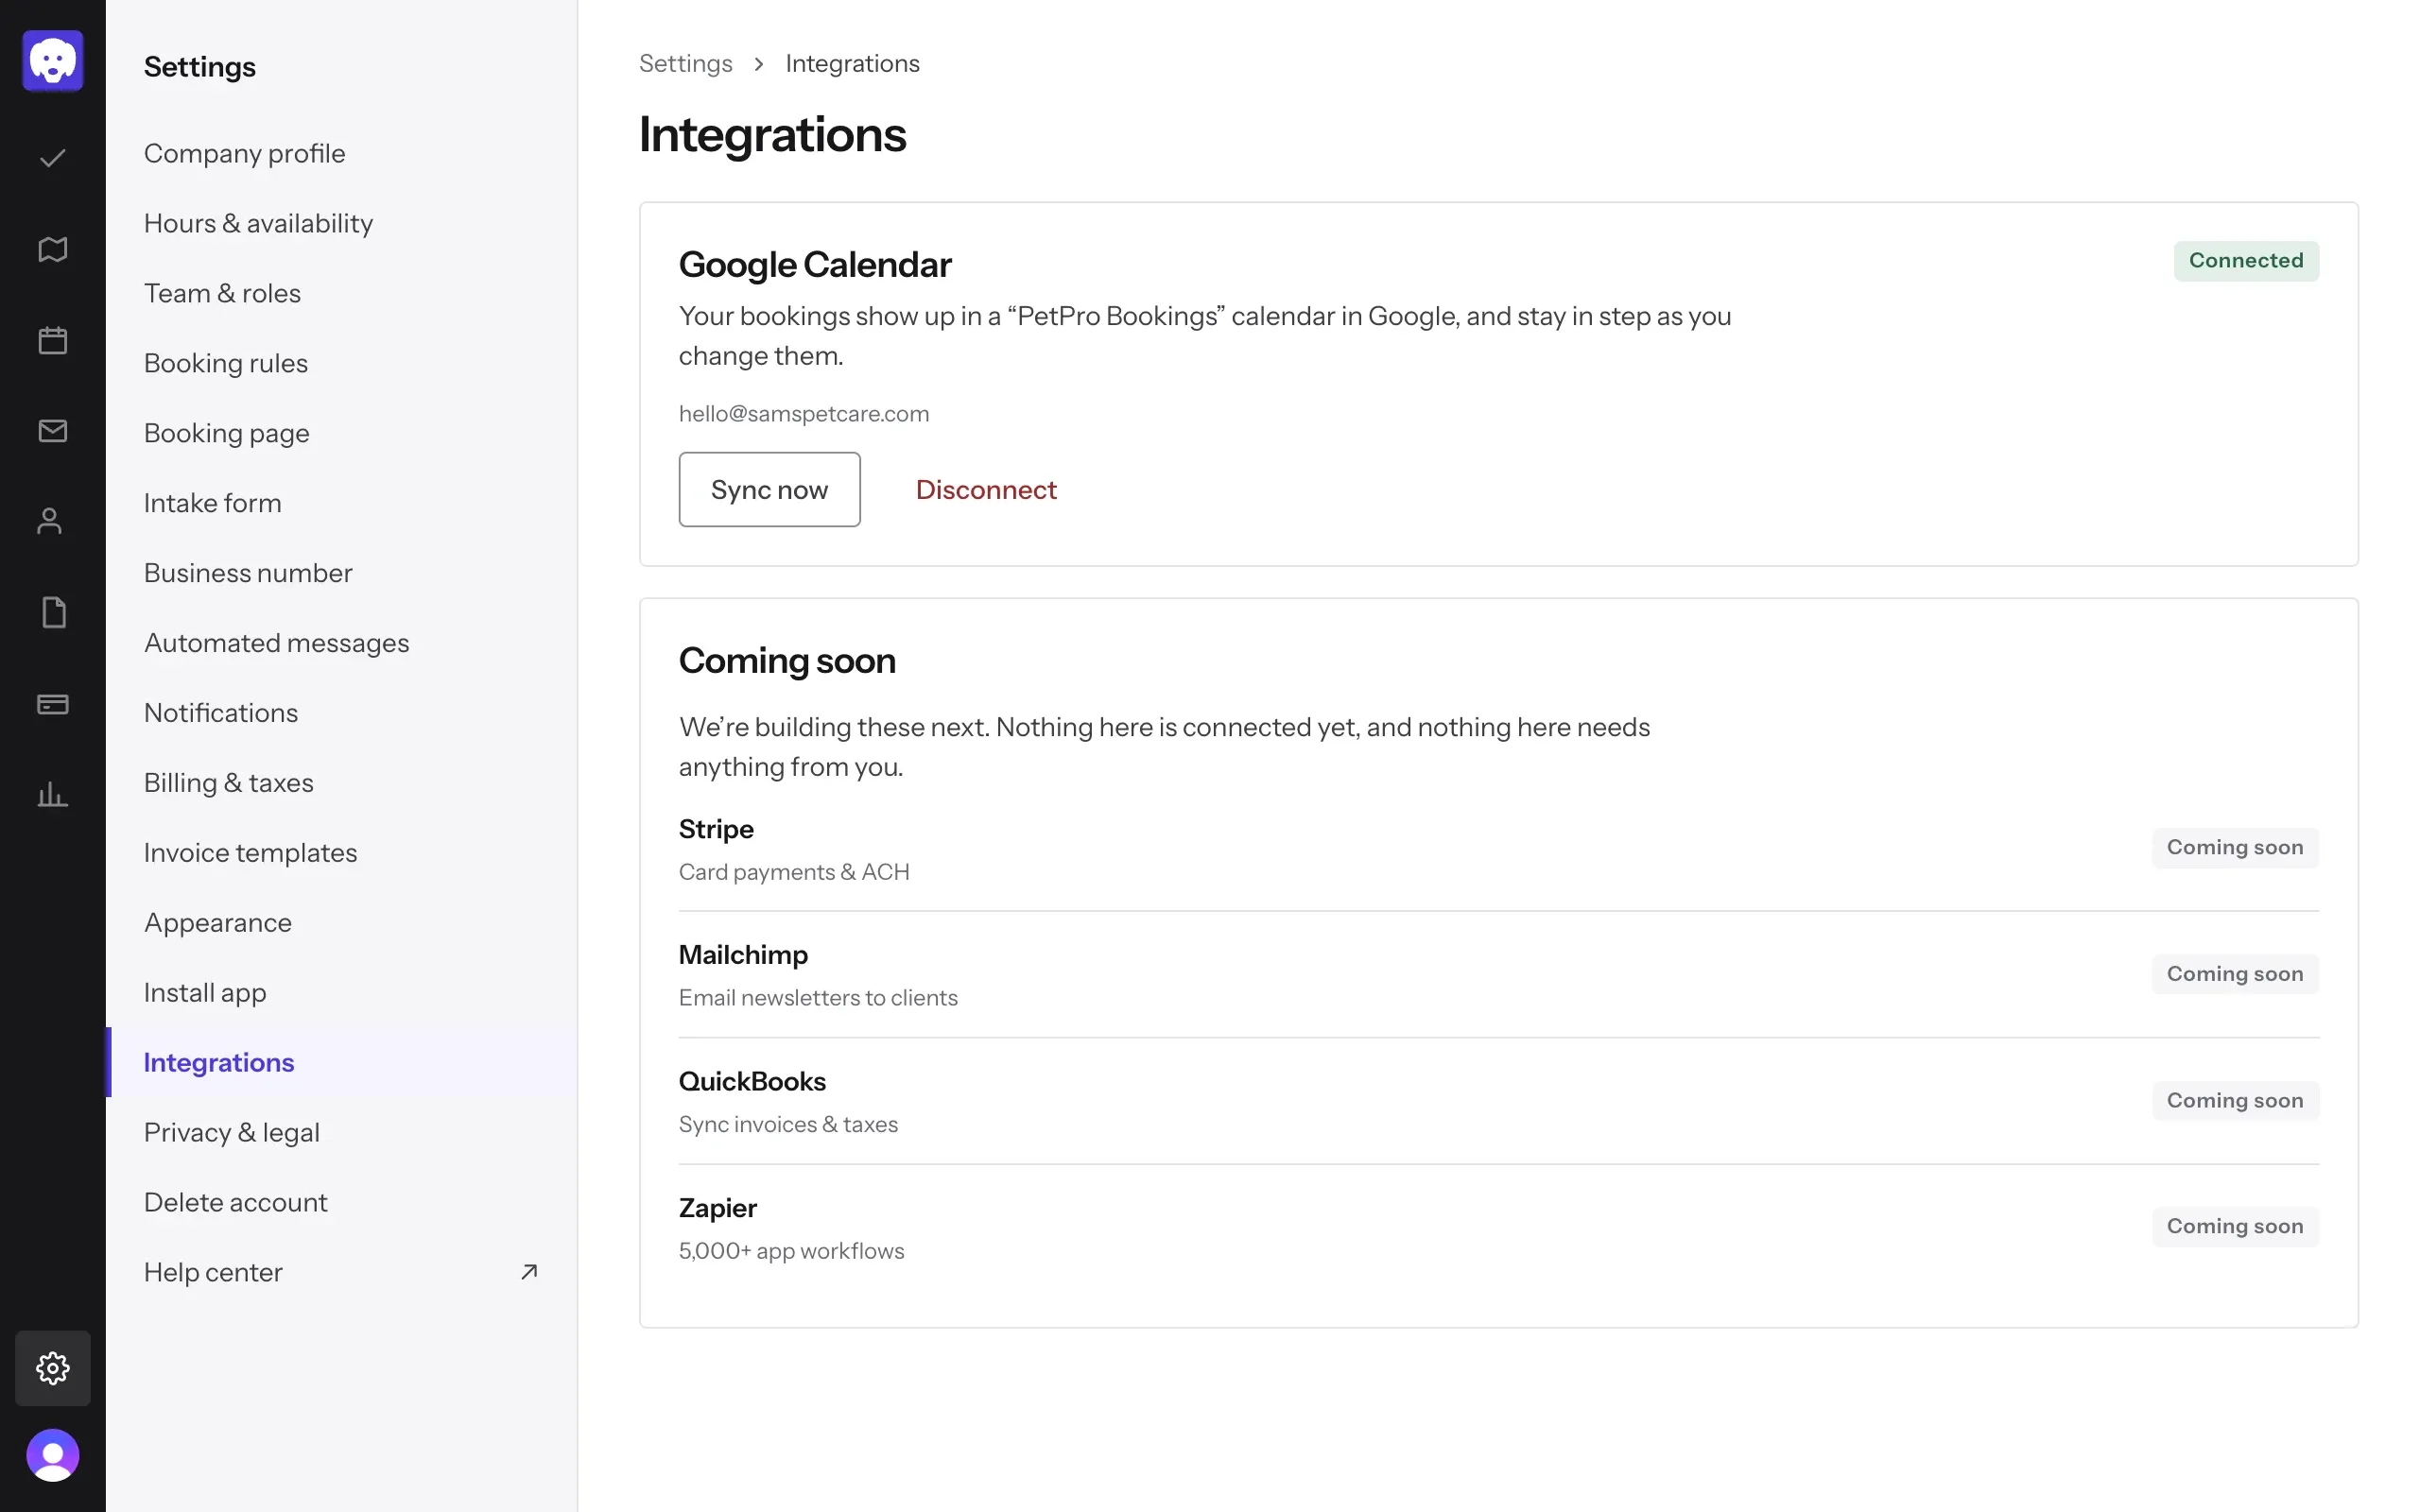Open the document file icon
2420x1512 pixels.
[x=54, y=612]
